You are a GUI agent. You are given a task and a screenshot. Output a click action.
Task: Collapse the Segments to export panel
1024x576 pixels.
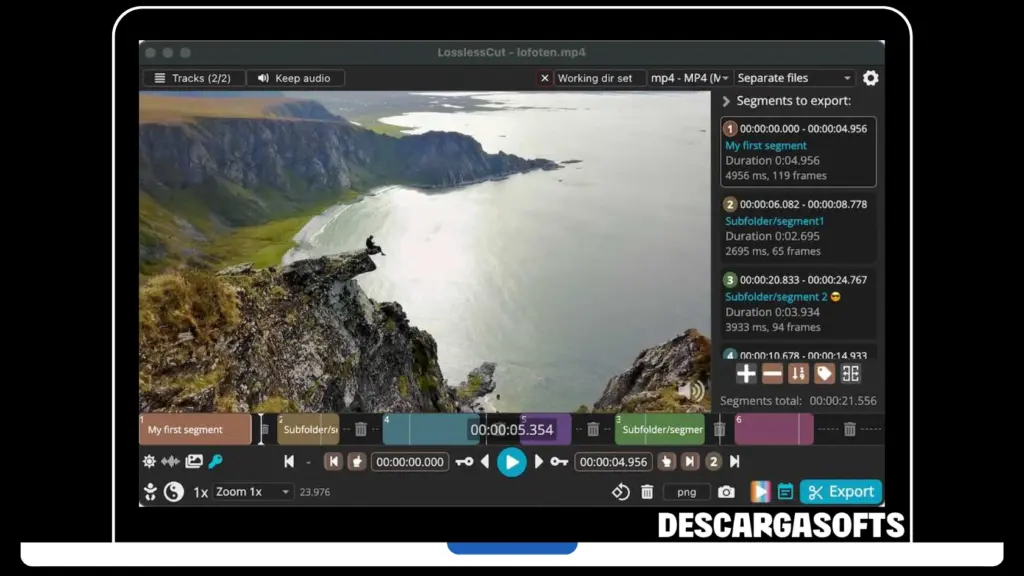pyautogui.click(x=727, y=101)
